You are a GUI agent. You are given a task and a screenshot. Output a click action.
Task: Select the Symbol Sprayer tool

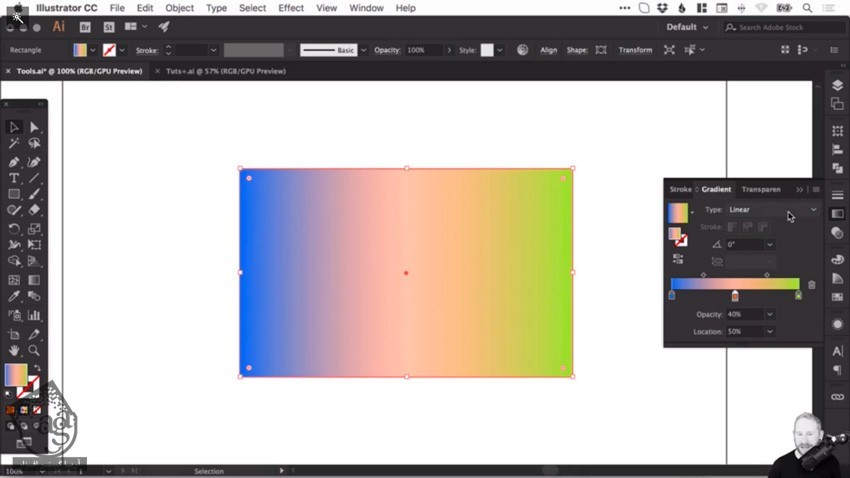pyautogui.click(x=14, y=315)
